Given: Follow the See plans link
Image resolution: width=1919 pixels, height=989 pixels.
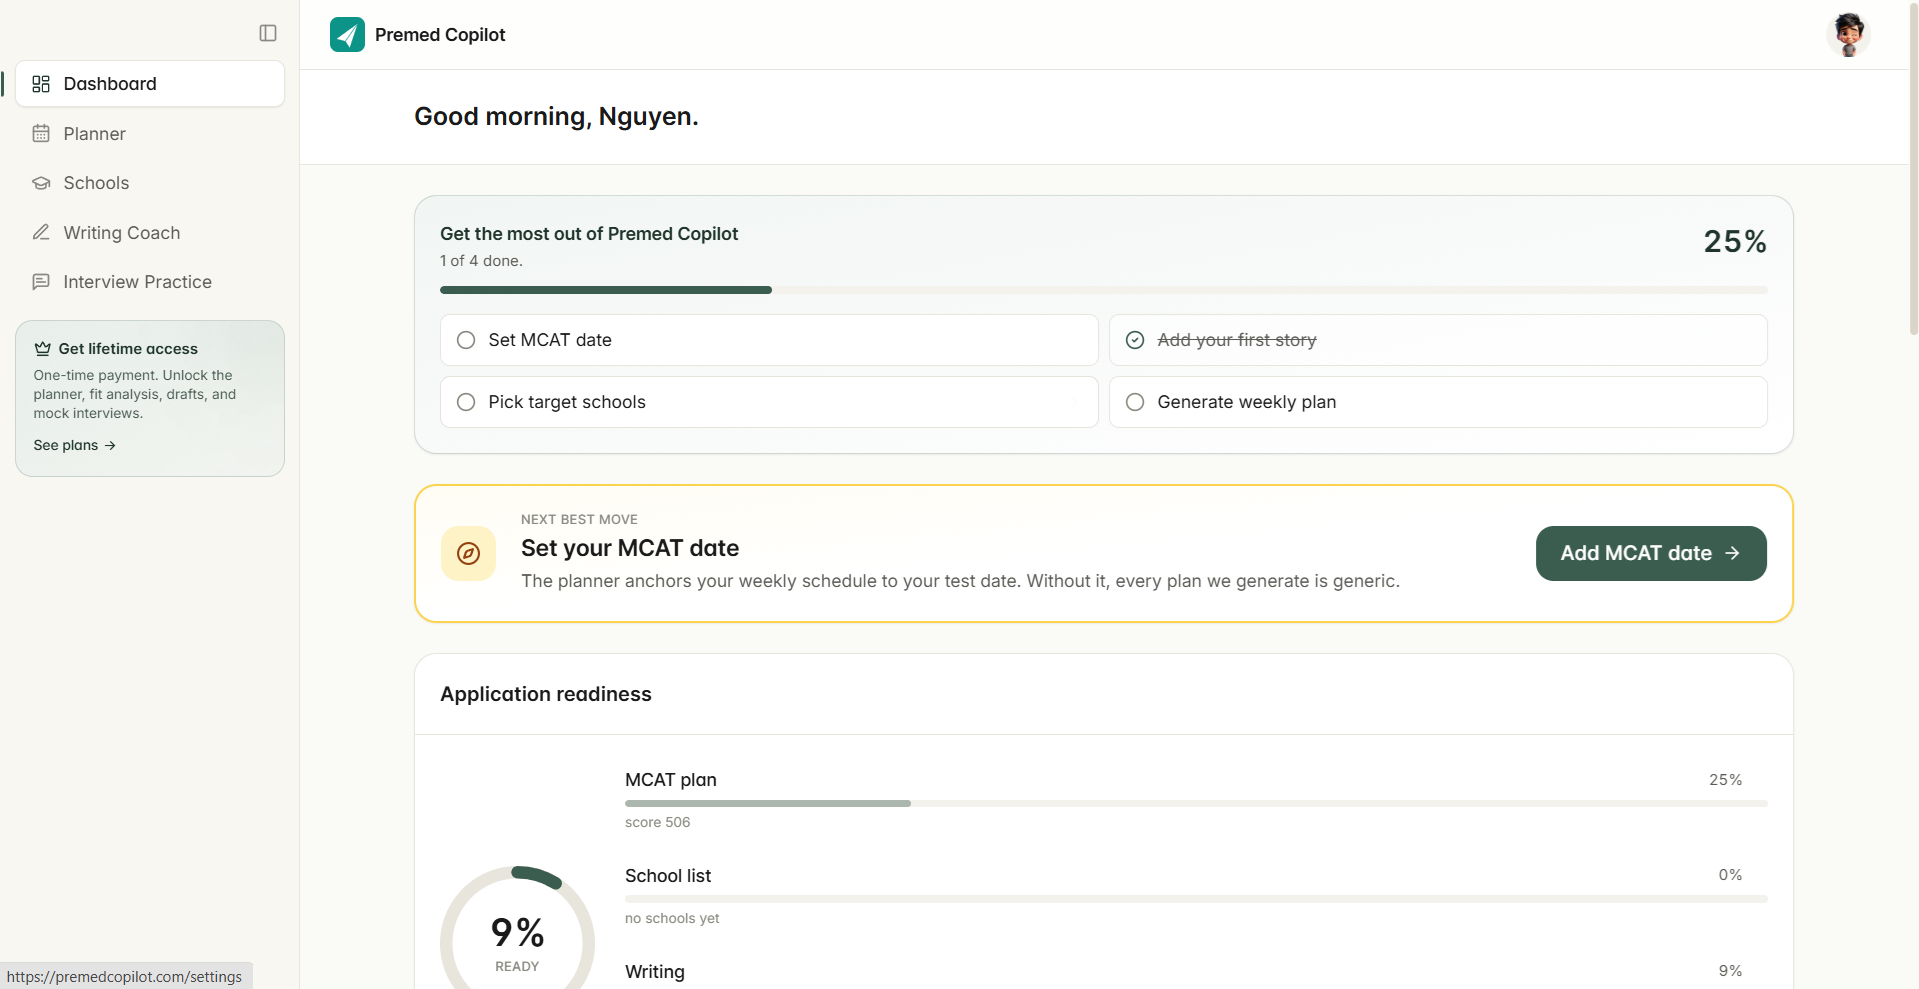Looking at the screenshot, I should tap(75, 445).
